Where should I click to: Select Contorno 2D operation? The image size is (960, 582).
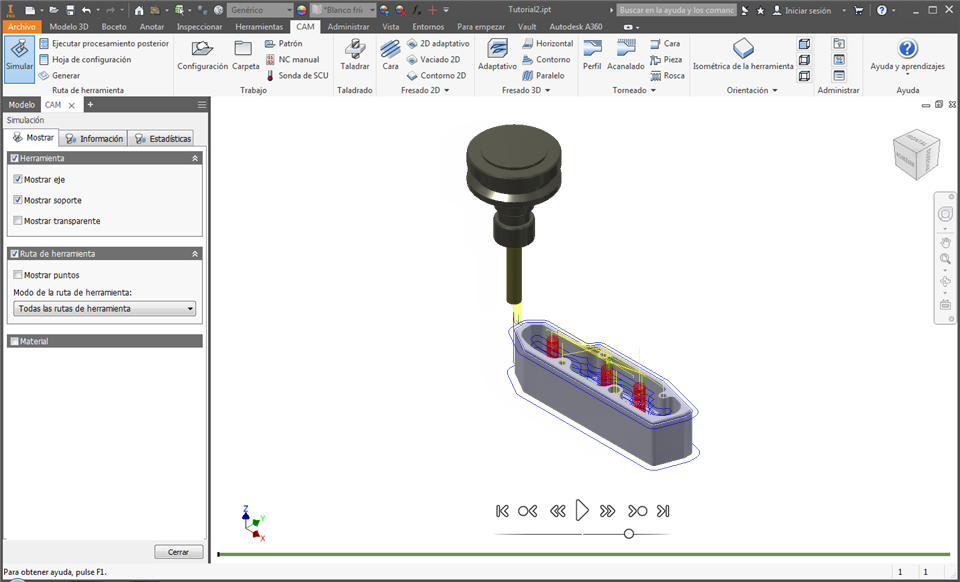[x=437, y=75]
